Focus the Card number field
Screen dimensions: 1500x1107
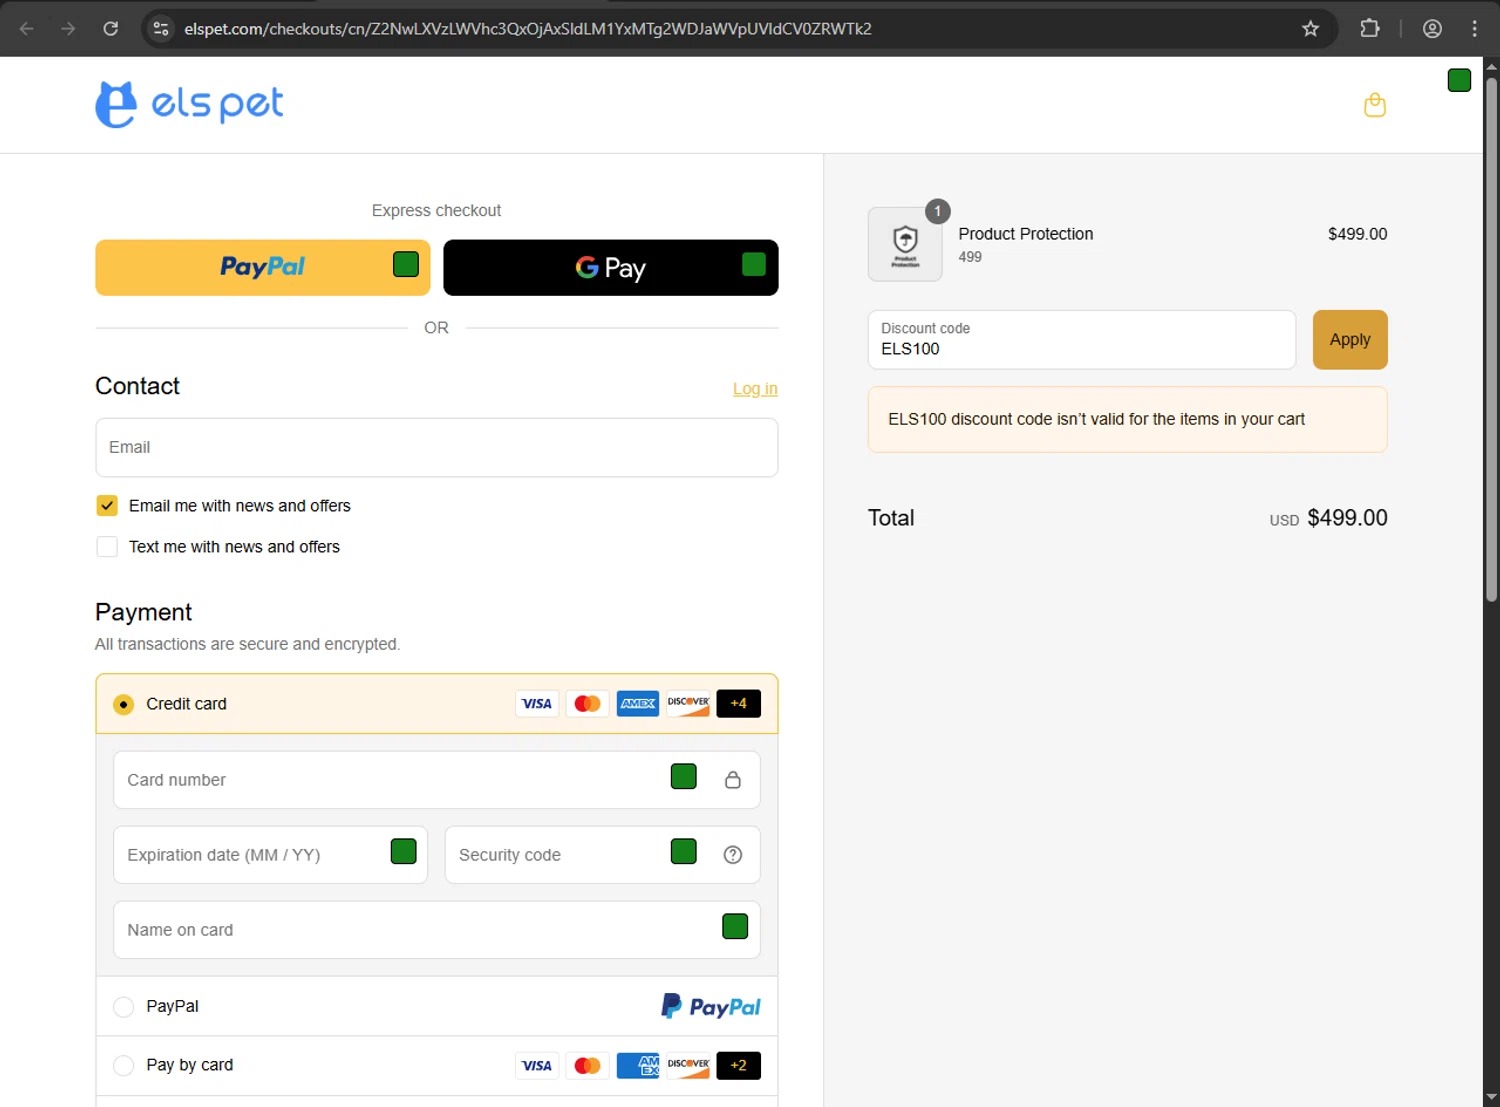click(437, 780)
